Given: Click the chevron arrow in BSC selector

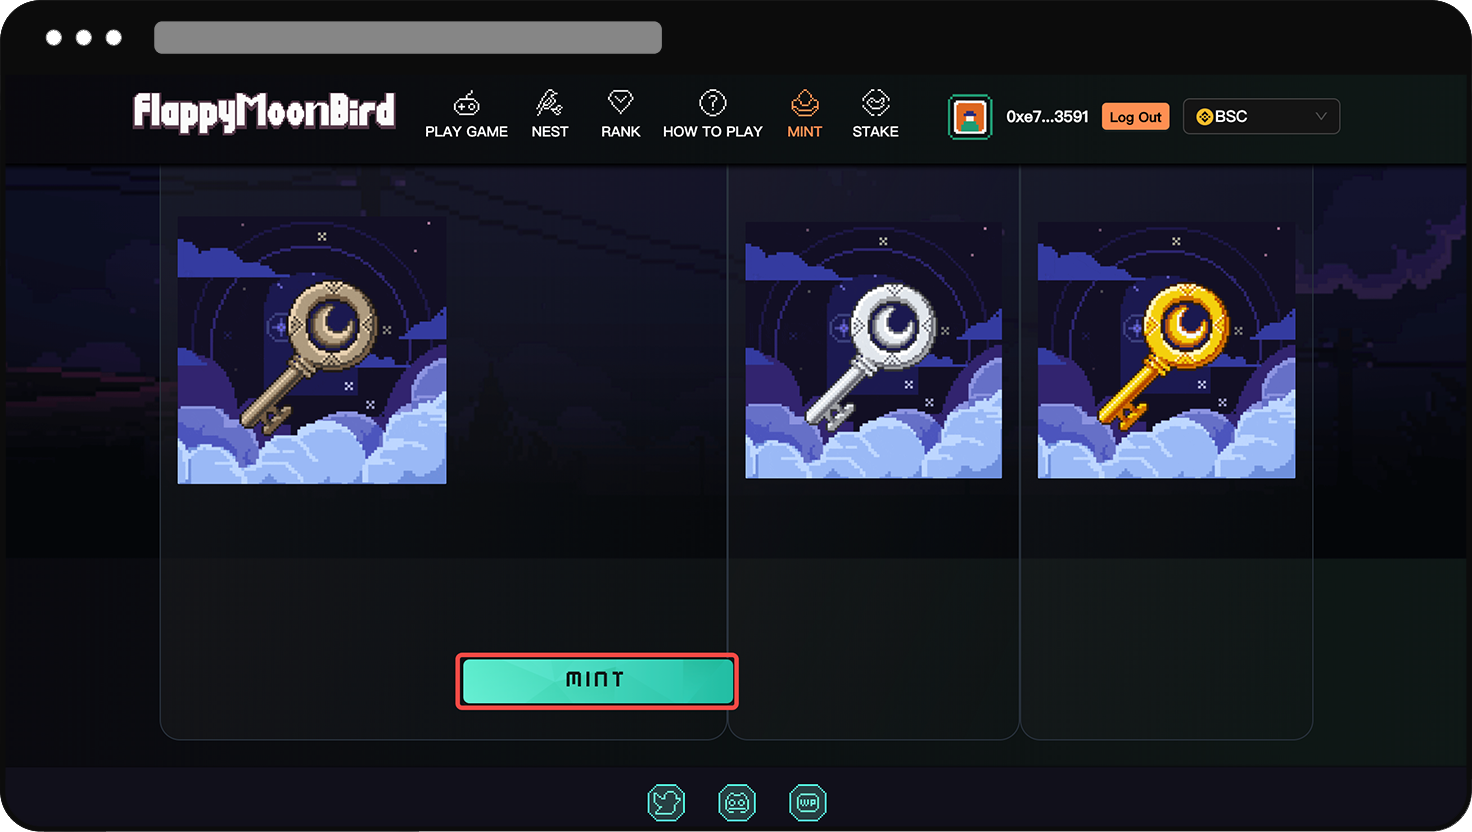Looking at the screenshot, I should (1320, 117).
